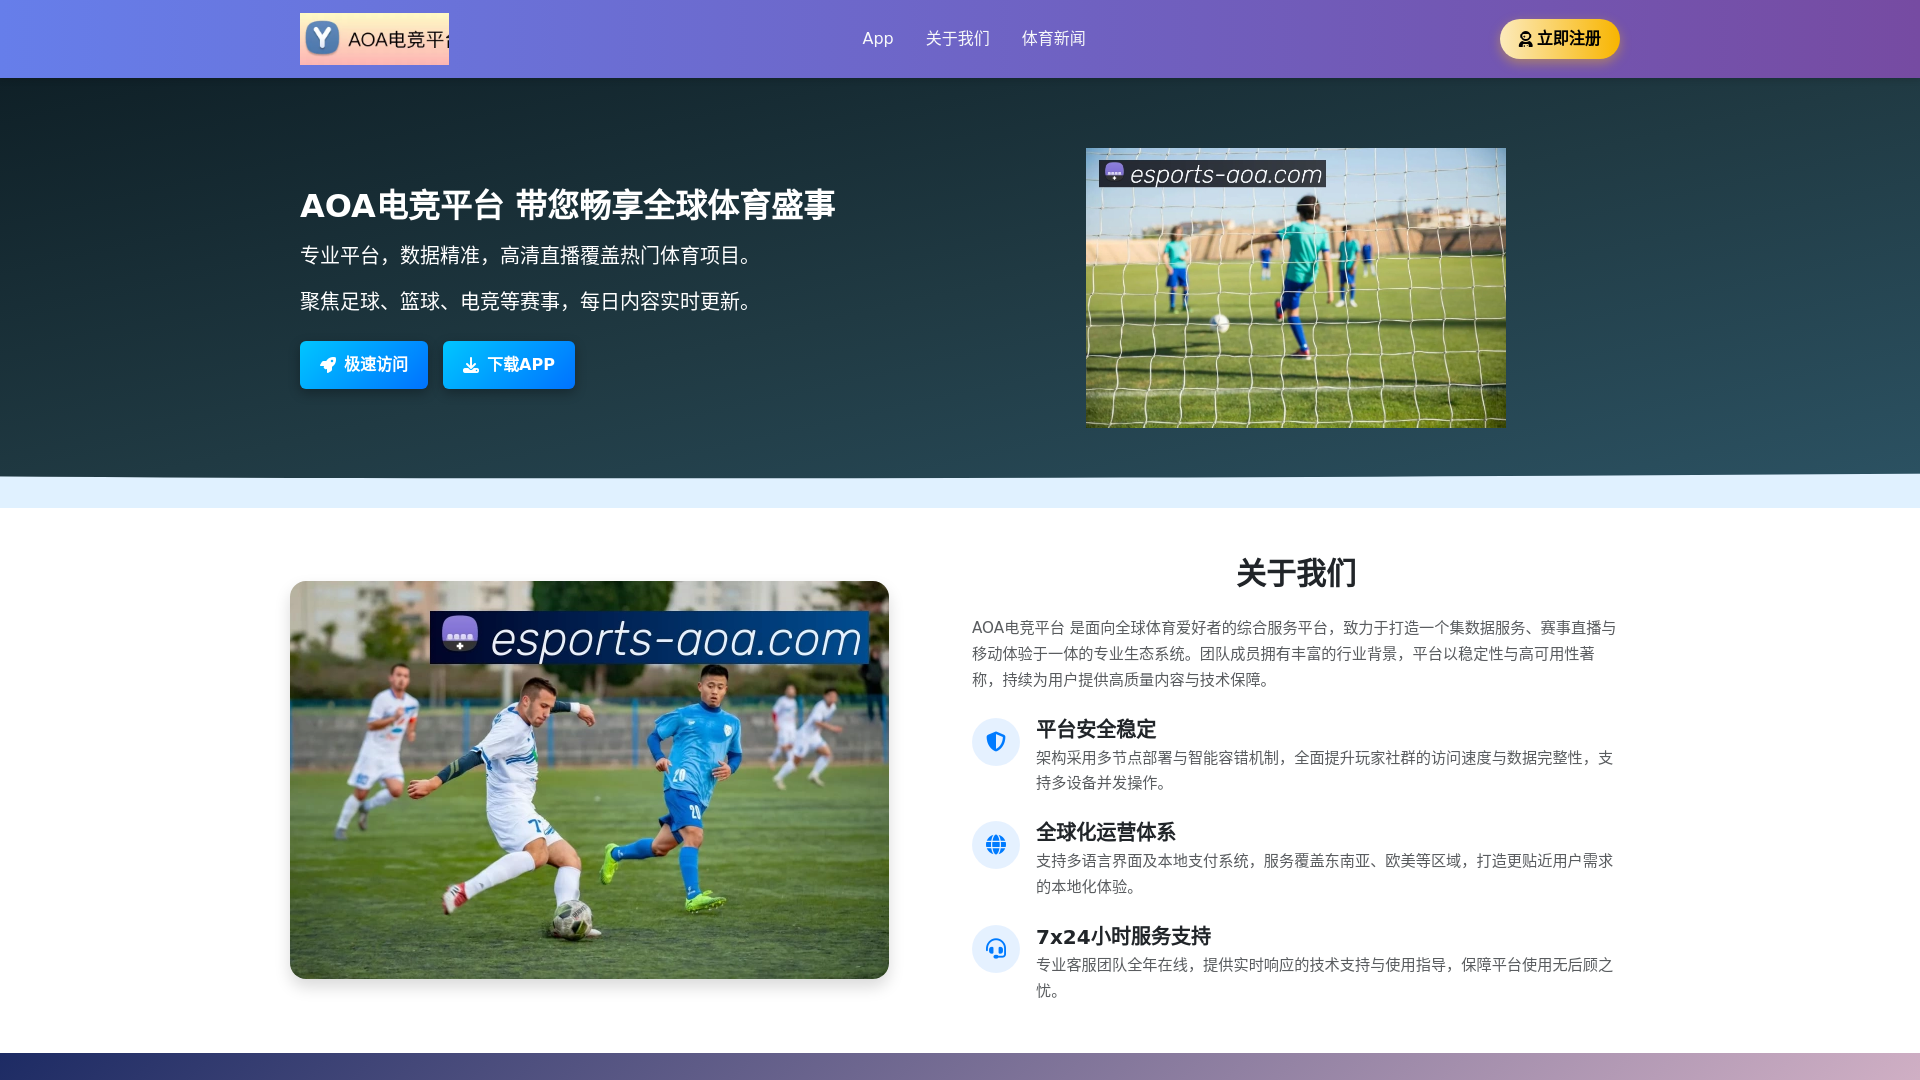Click the rocket icon on 极速访问
The height and width of the screenshot is (1080, 1920).
point(328,365)
